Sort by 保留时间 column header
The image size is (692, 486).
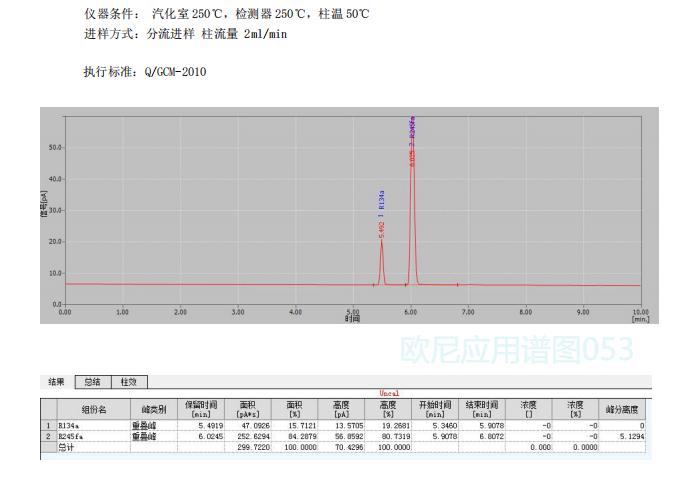[200, 409]
